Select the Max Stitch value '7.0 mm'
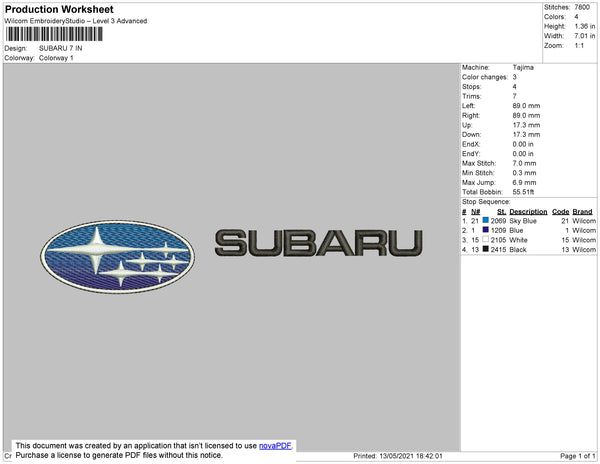The image size is (600, 464). tap(524, 163)
